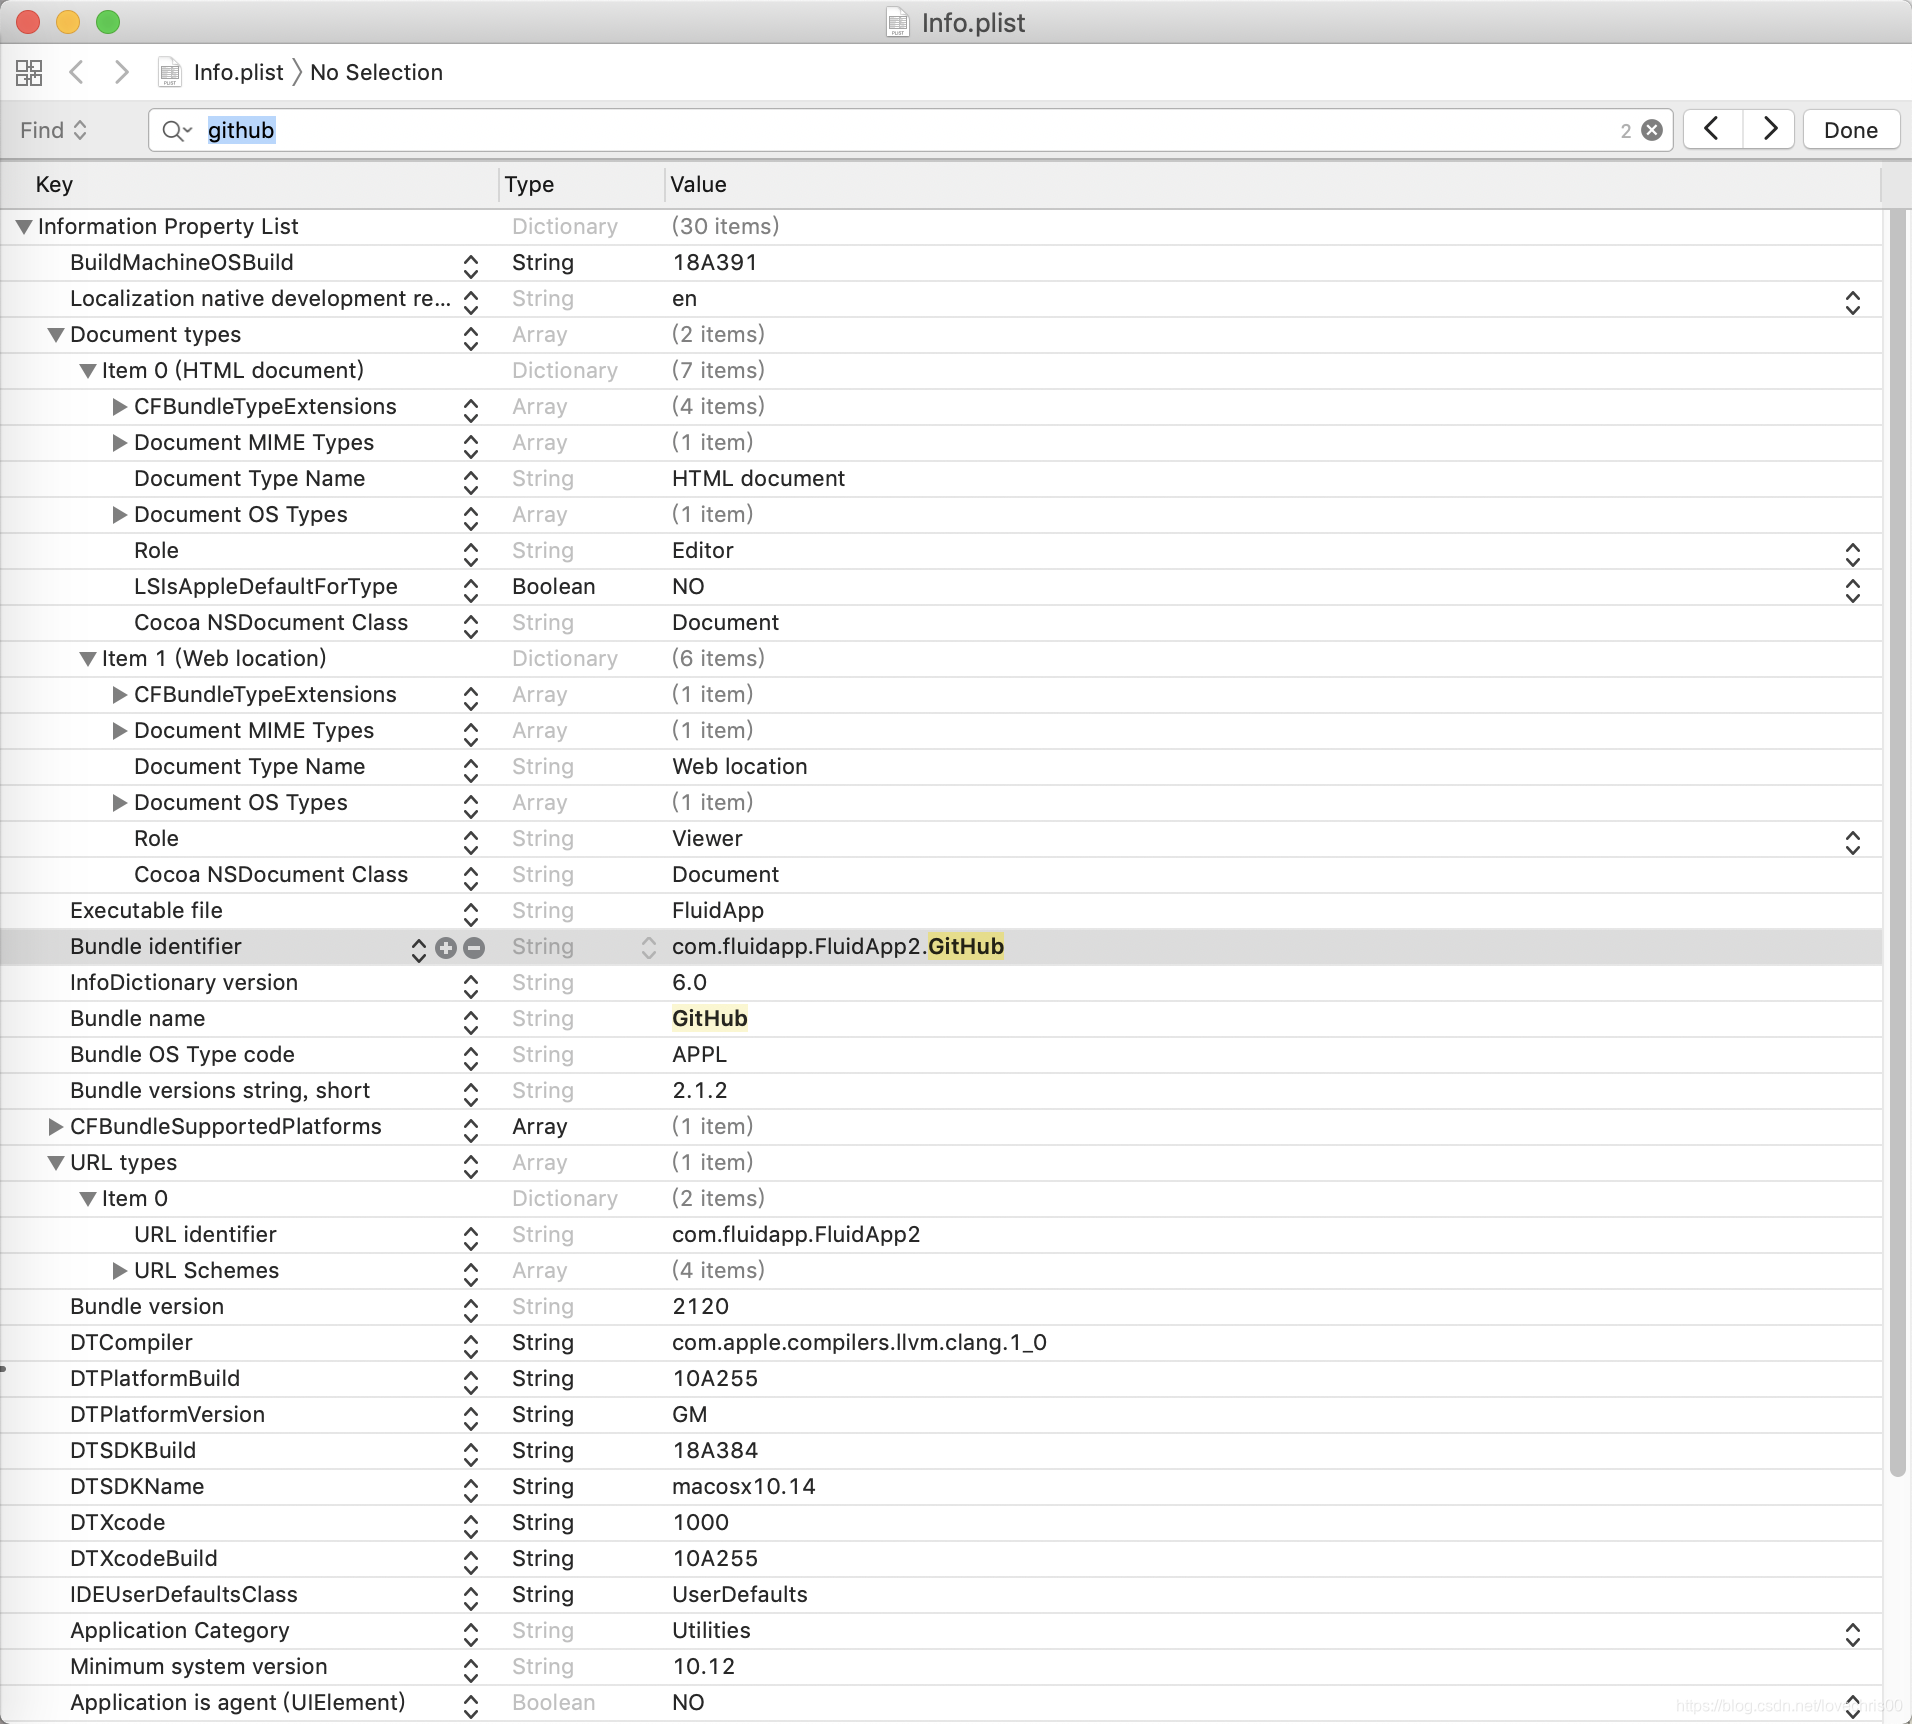The height and width of the screenshot is (1724, 1912).
Task: Select the URL identifier value com.fluidapp.FluidApp2
Action: click(x=796, y=1234)
